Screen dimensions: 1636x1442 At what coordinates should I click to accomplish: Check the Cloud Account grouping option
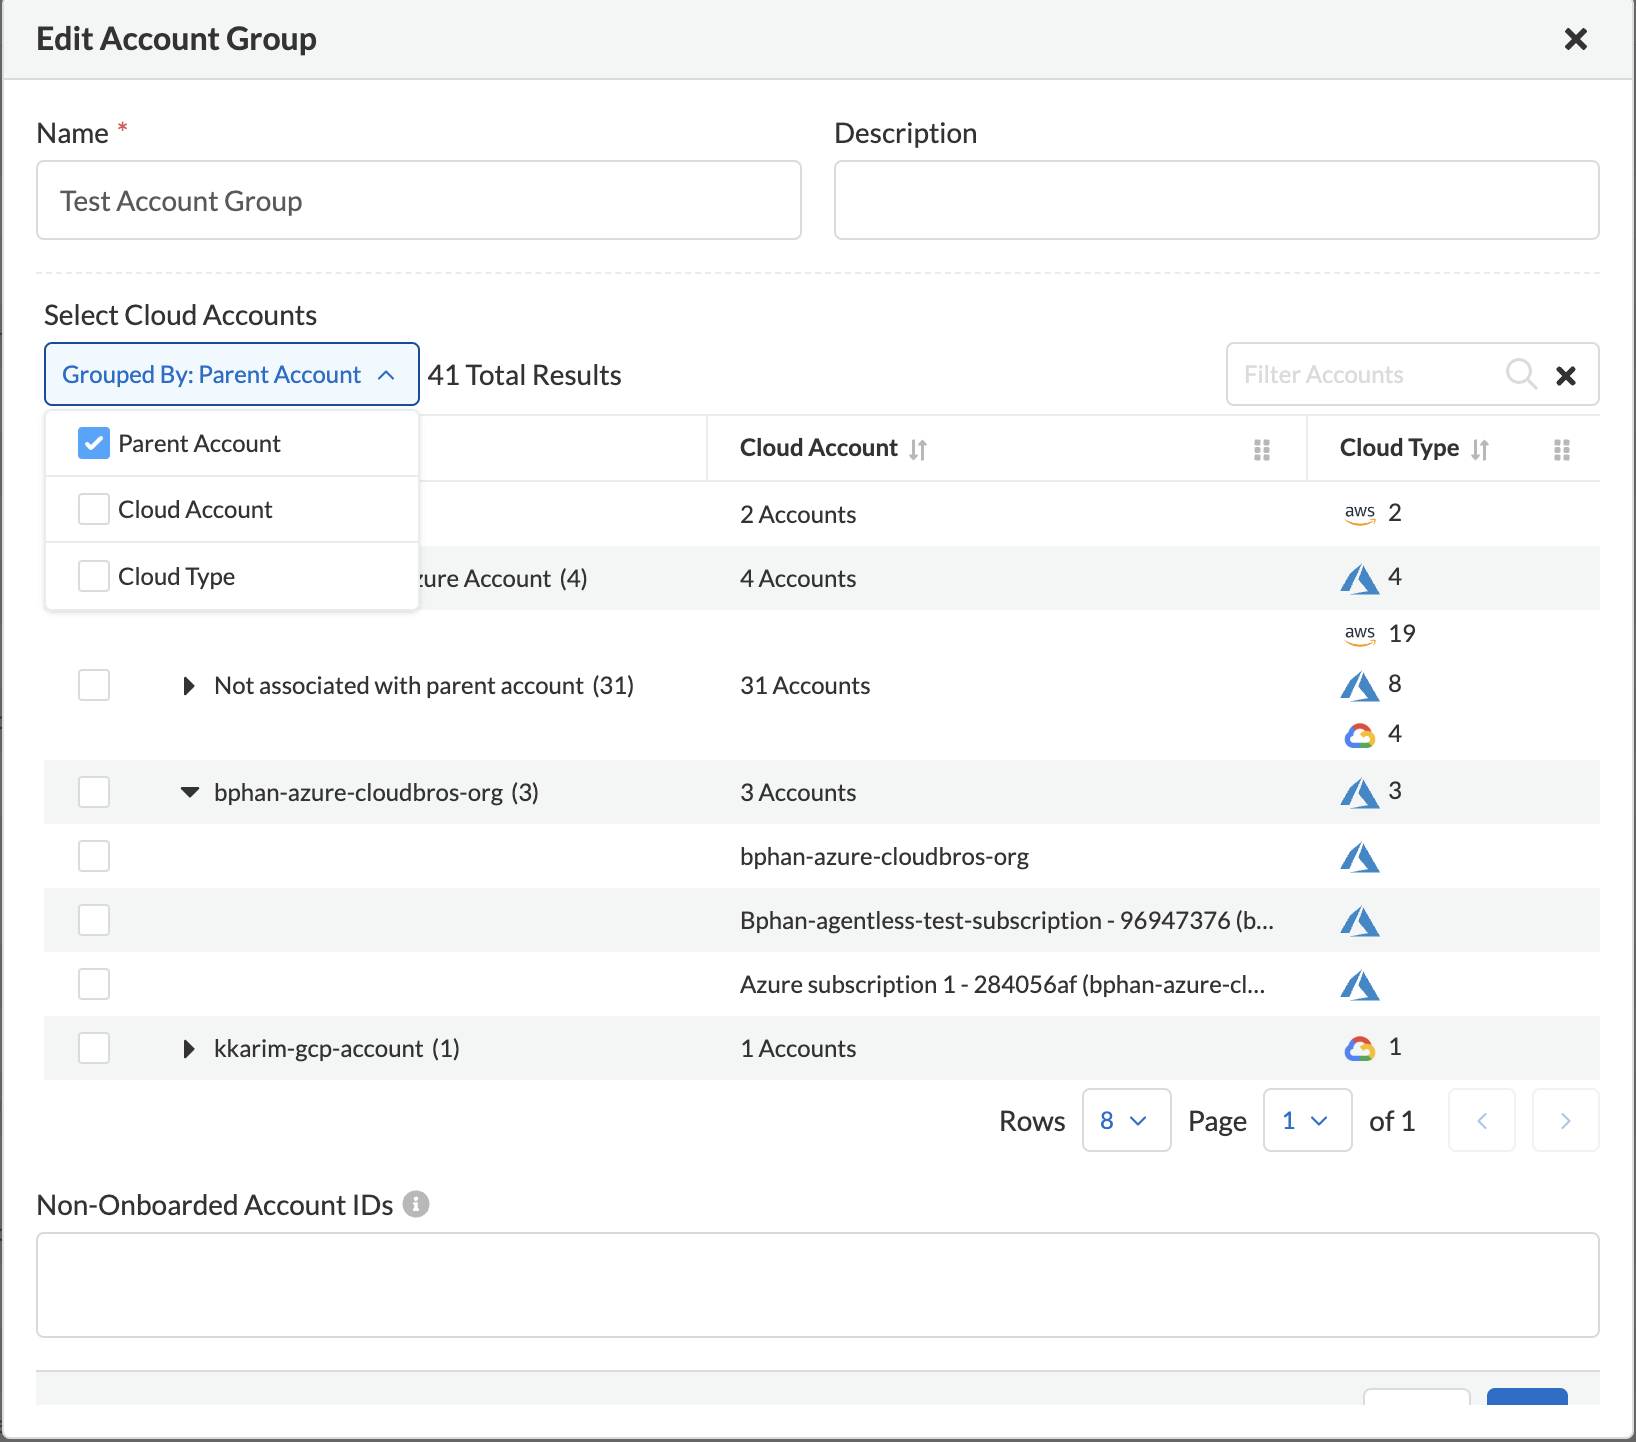tap(94, 509)
